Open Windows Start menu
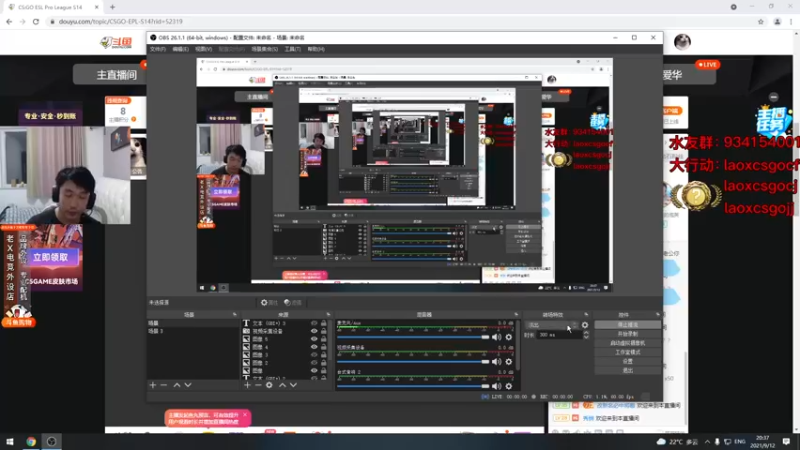The image size is (800, 450). click(x=10, y=441)
